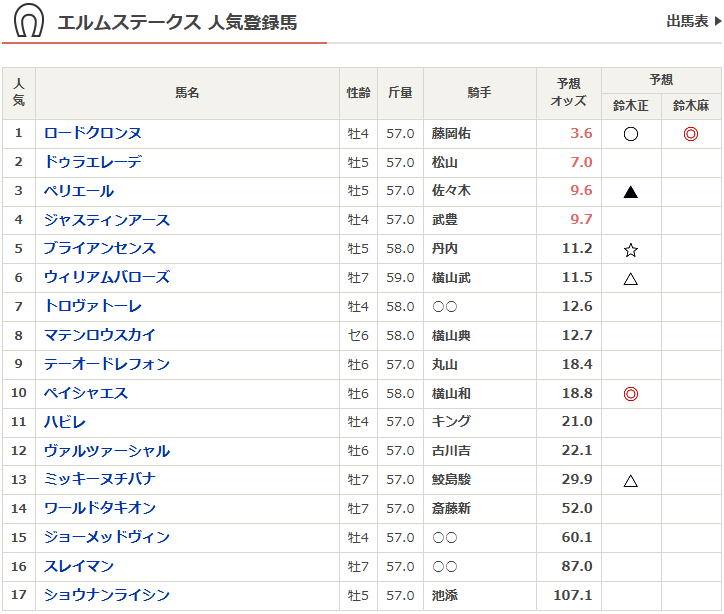Open horse ペイシャエス

coord(85,393)
